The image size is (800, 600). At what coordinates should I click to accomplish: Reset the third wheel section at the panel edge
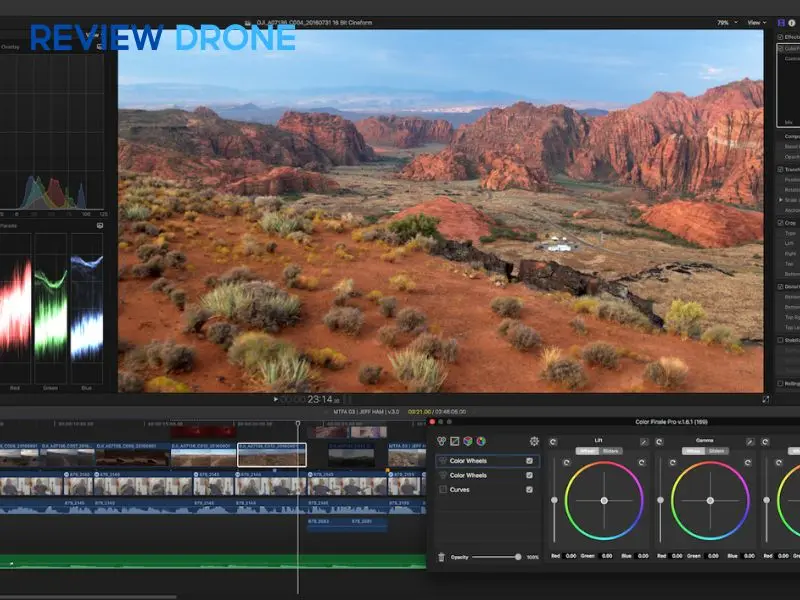(765, 442)
